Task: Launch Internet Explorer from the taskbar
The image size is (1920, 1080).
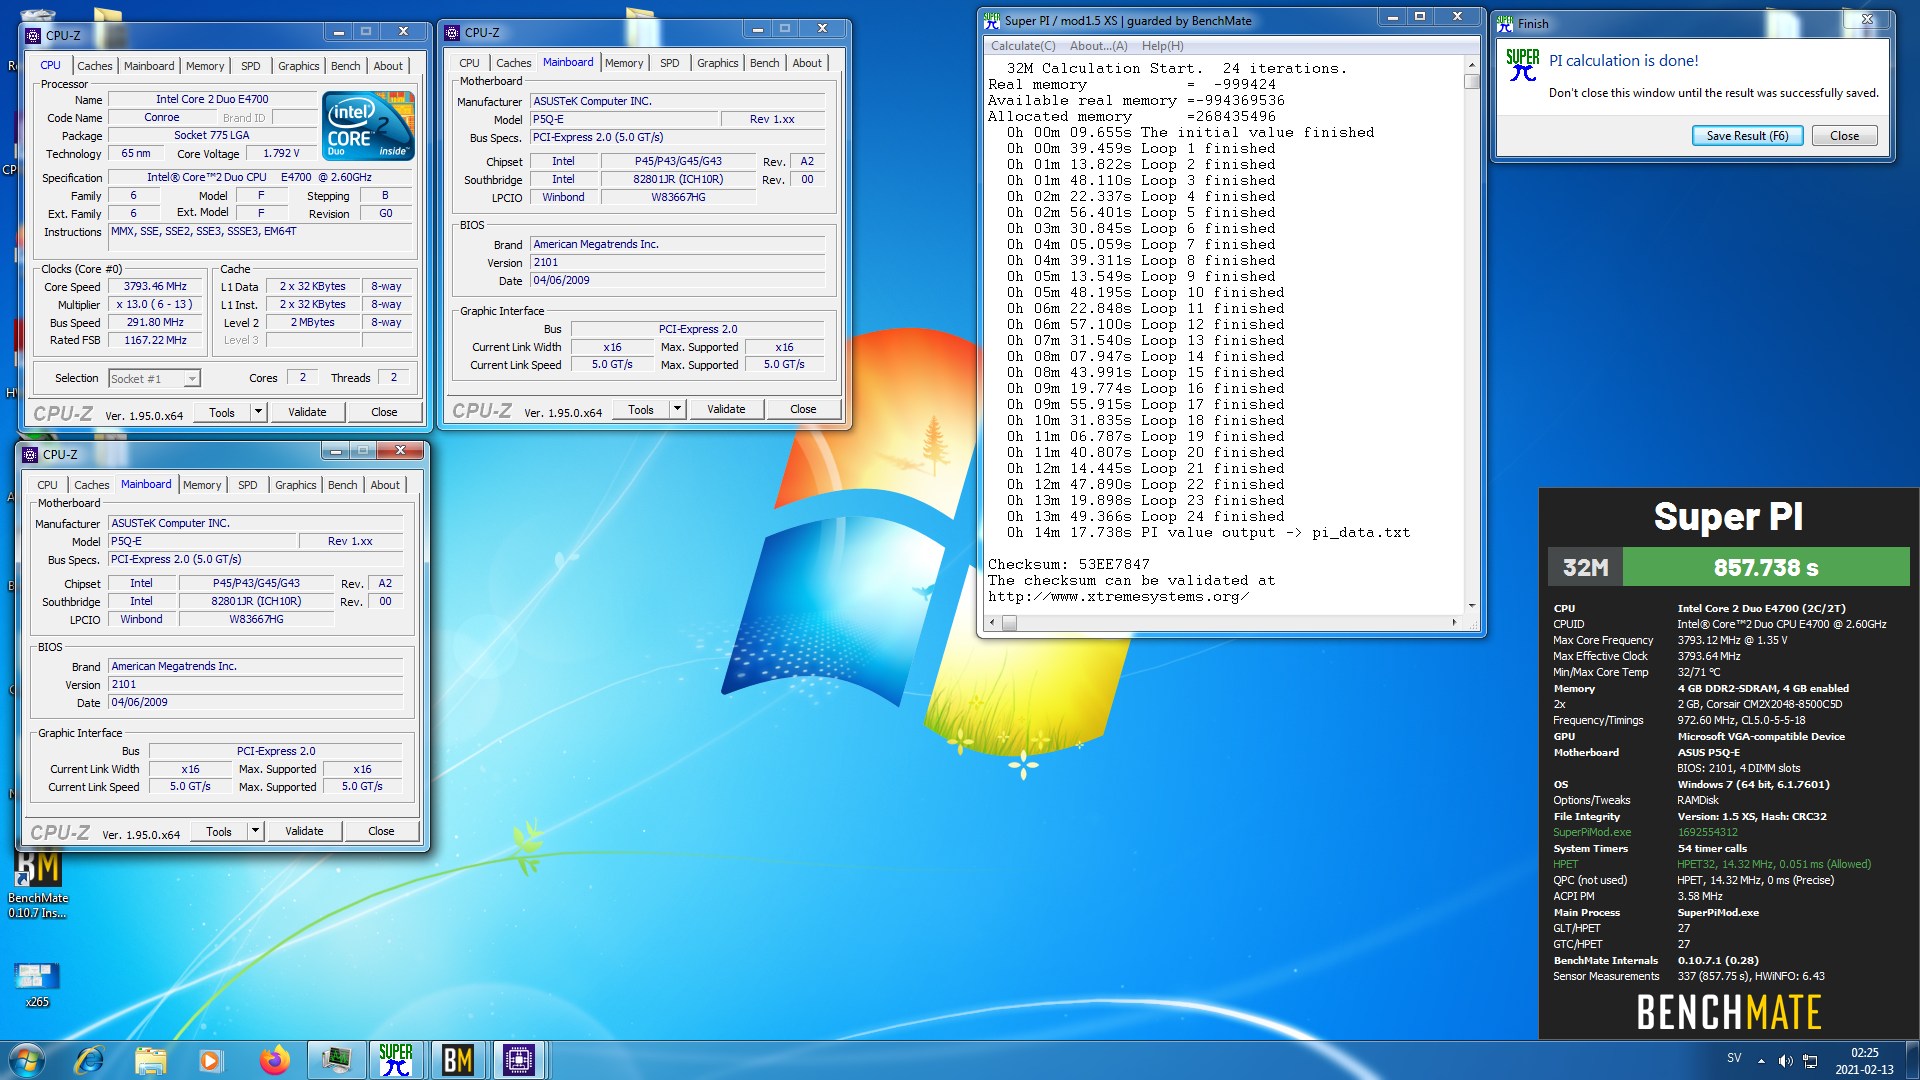Action: tap(89, 1059)
